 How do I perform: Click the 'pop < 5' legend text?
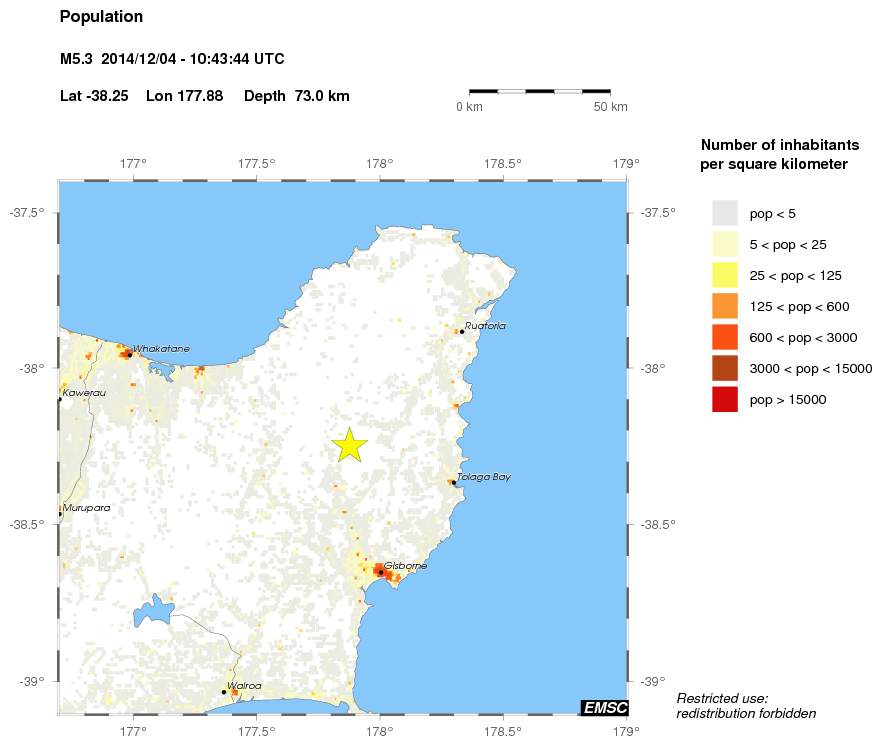point(772,214)
